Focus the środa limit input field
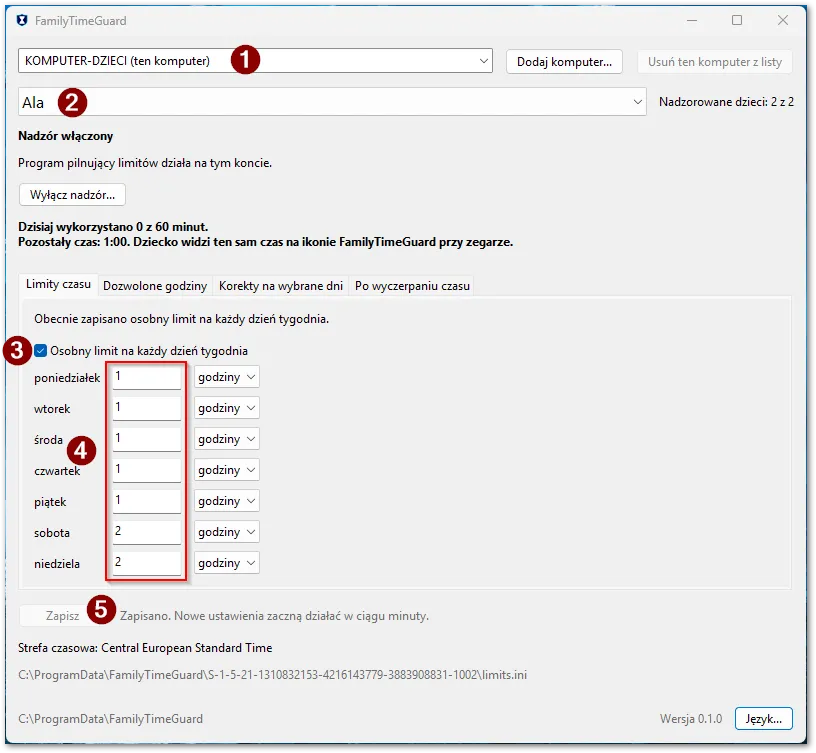Screen dimensions: 816x753 point(147,438)
